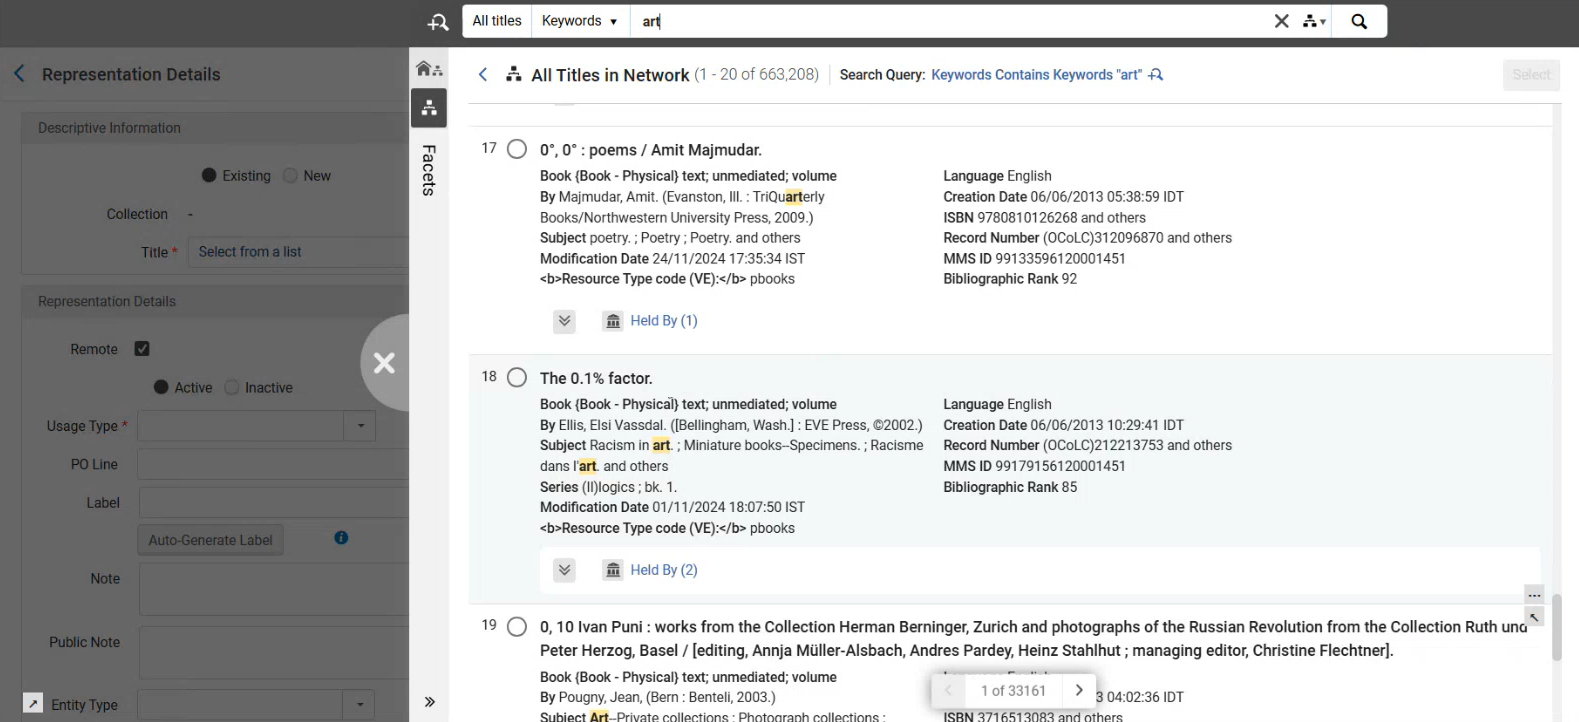Click the results list vertical scrollbar
Screen dimensions: 1579x722
(x=1557, y=628)
